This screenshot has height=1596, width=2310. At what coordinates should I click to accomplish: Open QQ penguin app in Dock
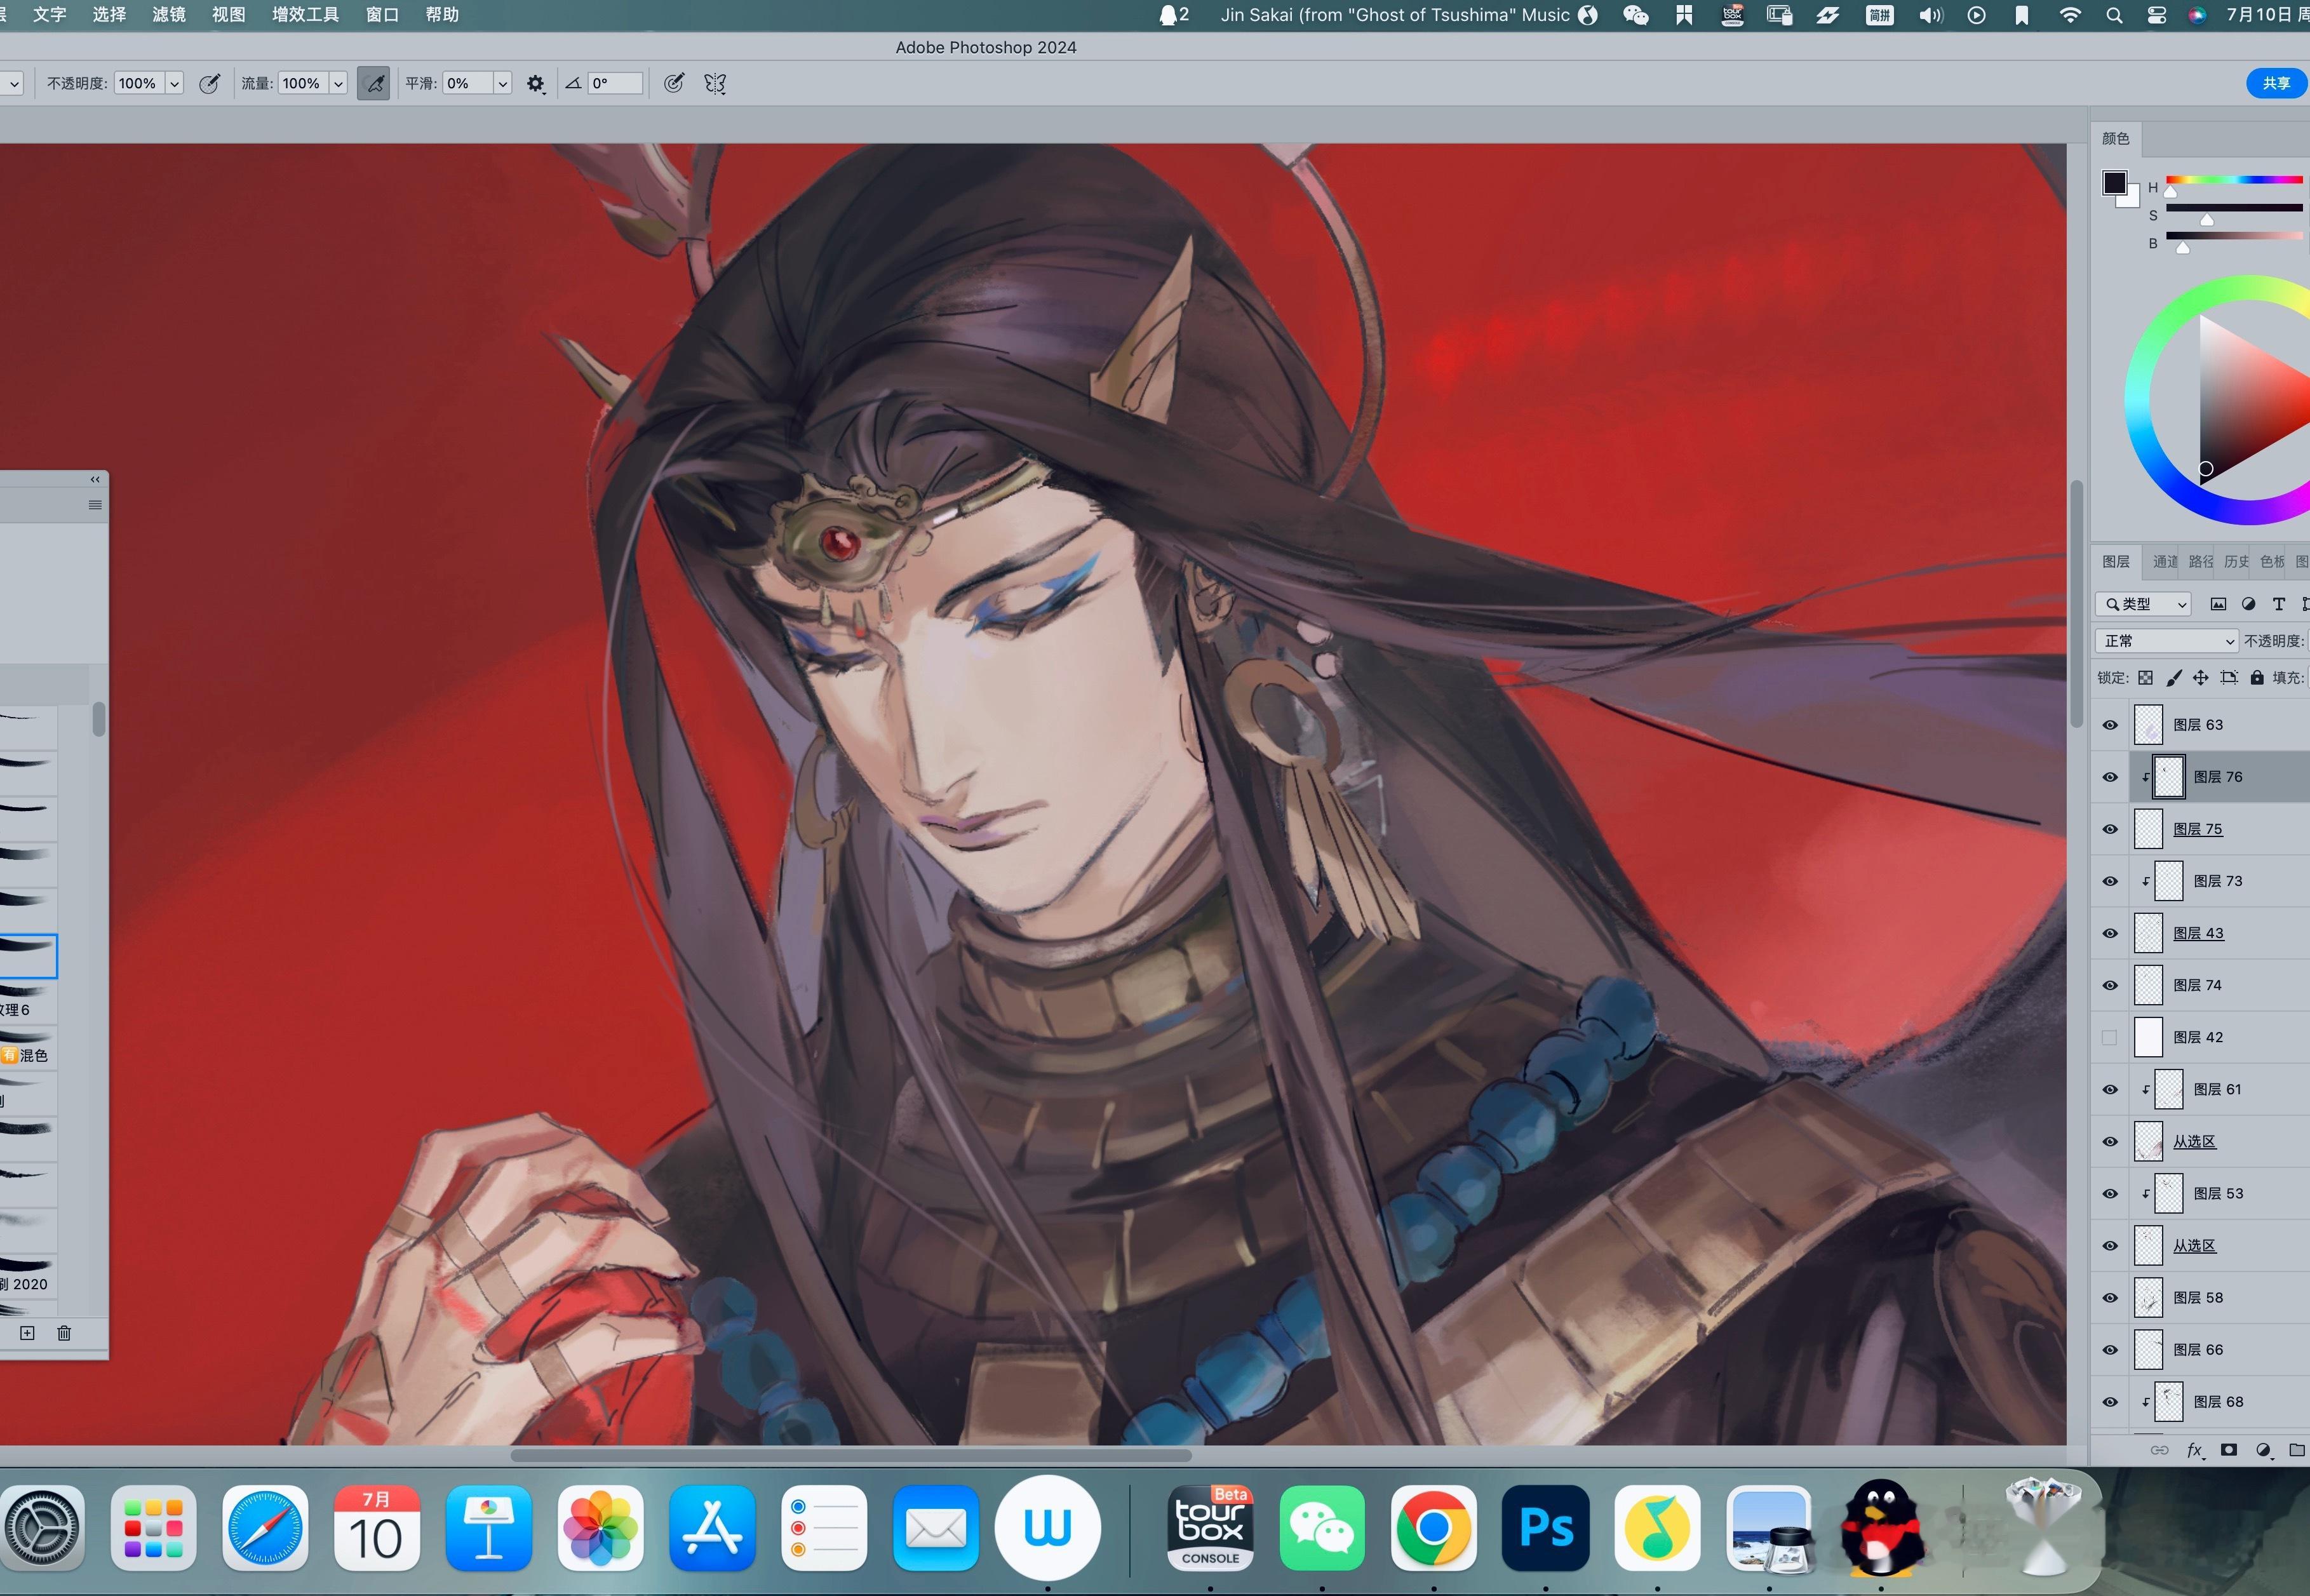(x=1881, y=1528)
